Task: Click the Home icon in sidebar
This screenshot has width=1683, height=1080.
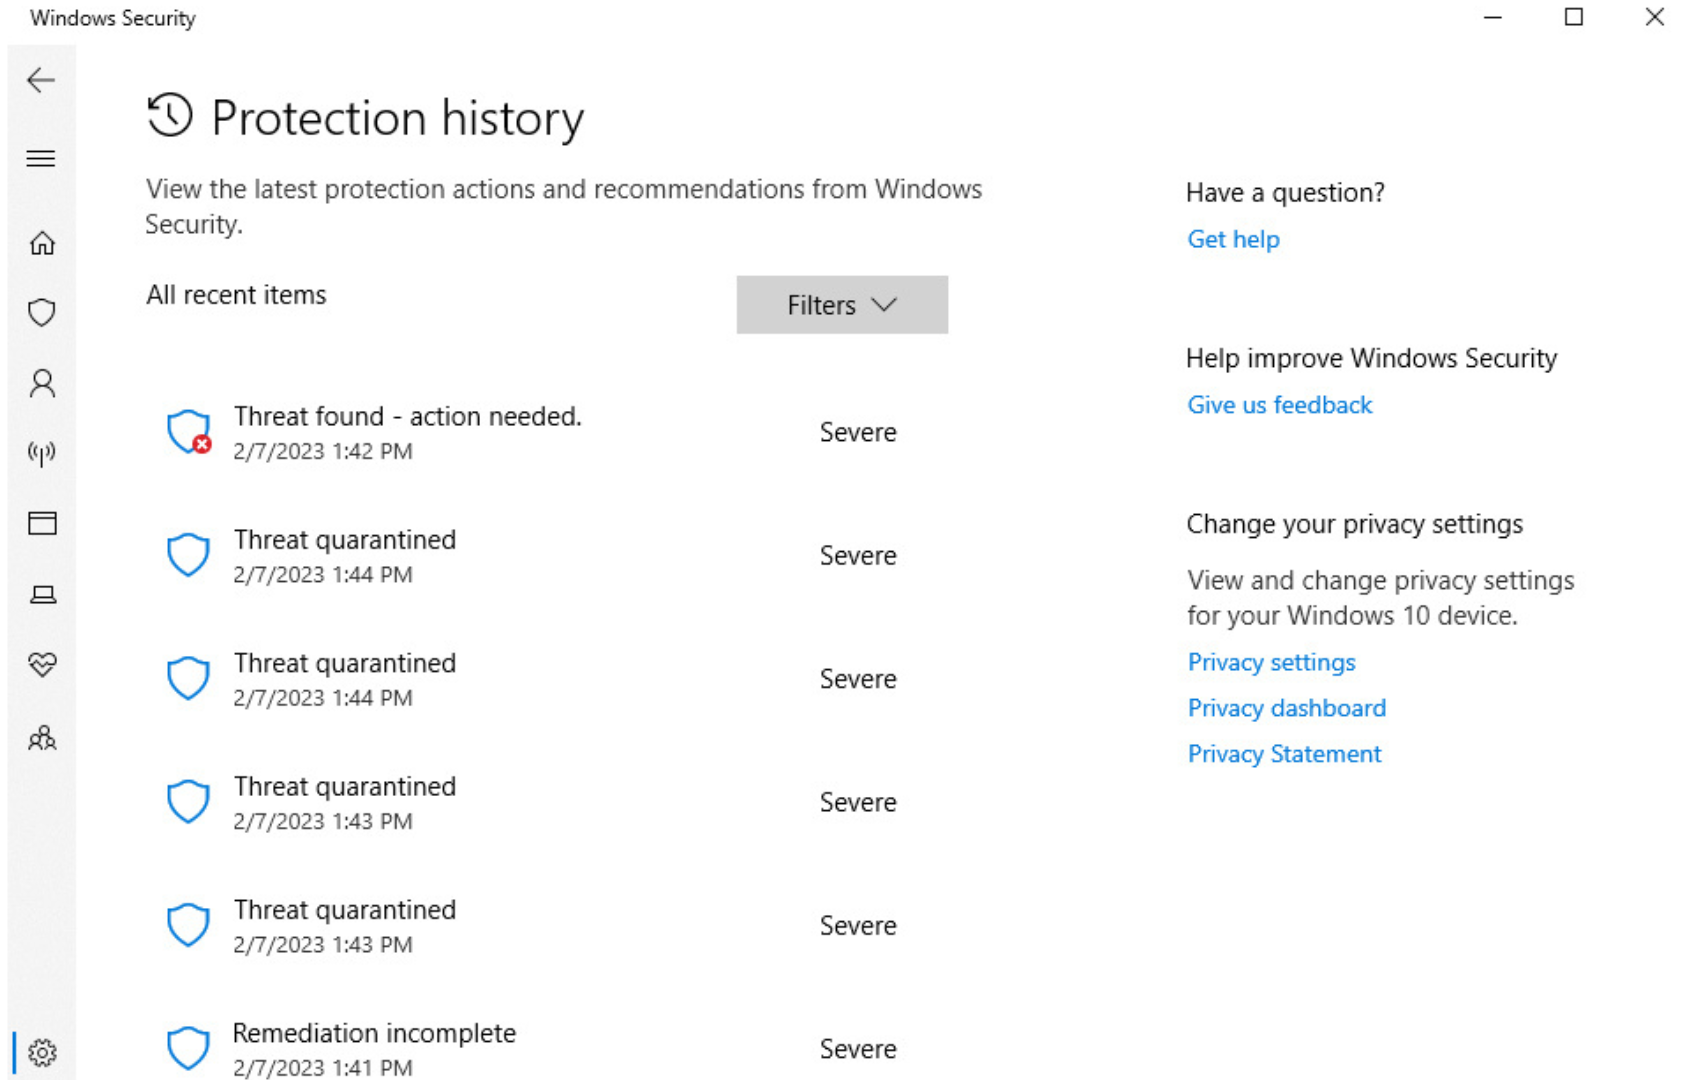Action: pos(41,242)
